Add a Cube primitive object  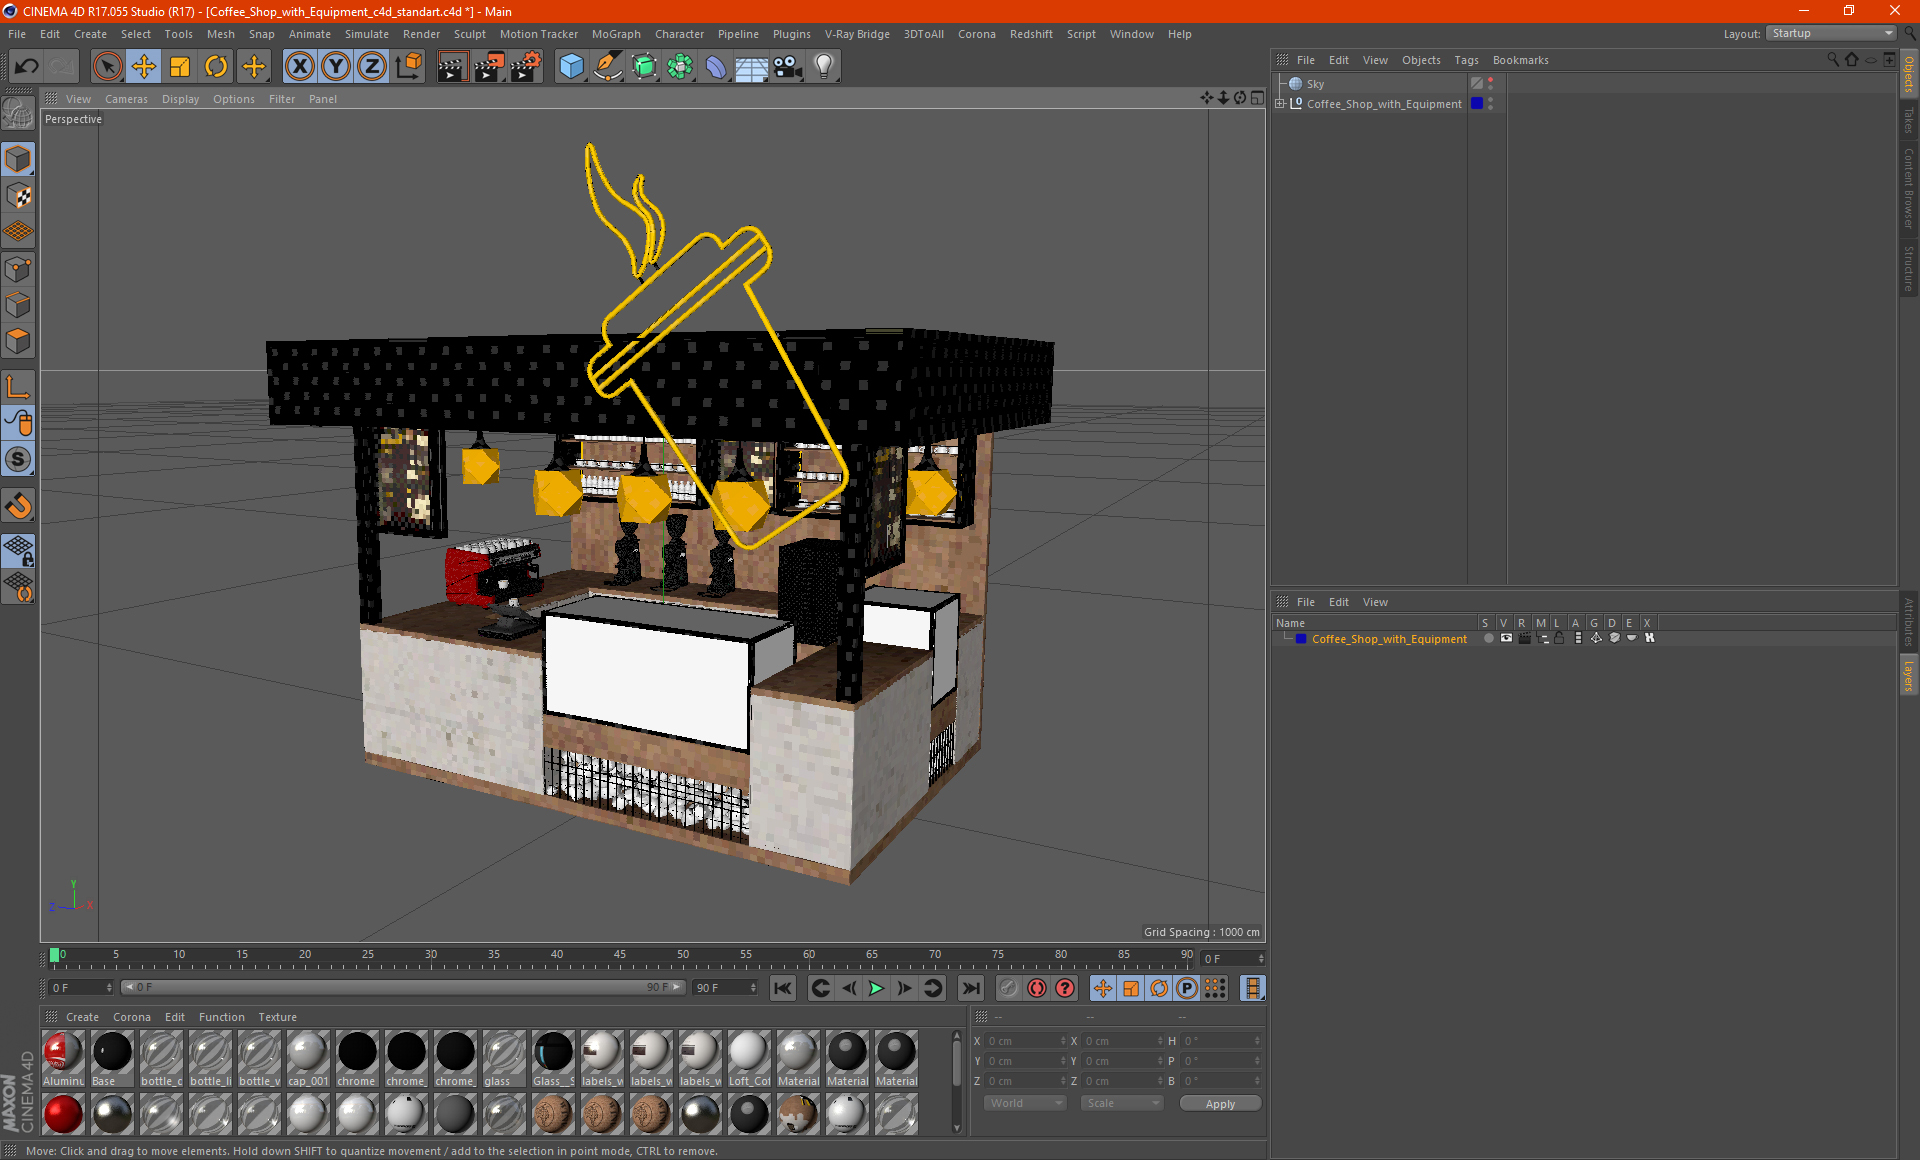coord(571,67)
